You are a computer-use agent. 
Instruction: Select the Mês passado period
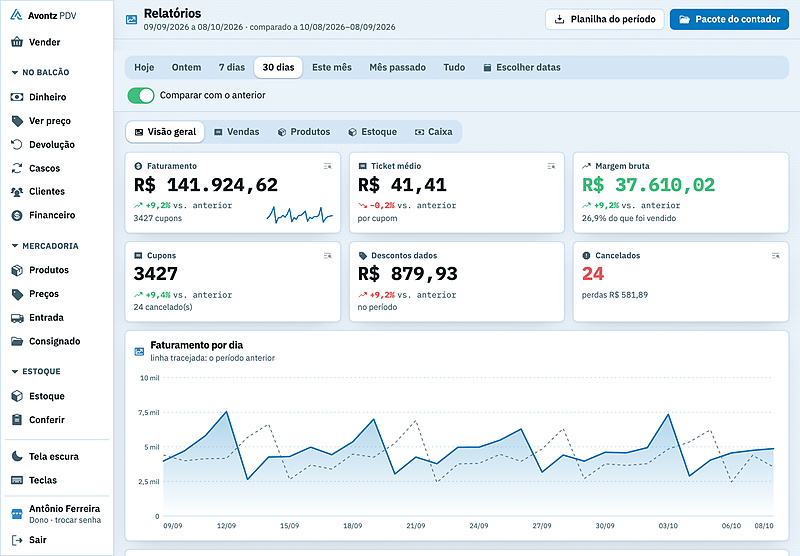(397, 67)
